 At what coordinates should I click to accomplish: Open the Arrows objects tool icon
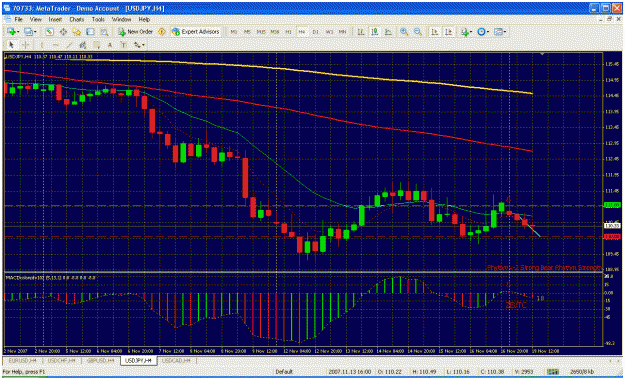tap(137, 45)
